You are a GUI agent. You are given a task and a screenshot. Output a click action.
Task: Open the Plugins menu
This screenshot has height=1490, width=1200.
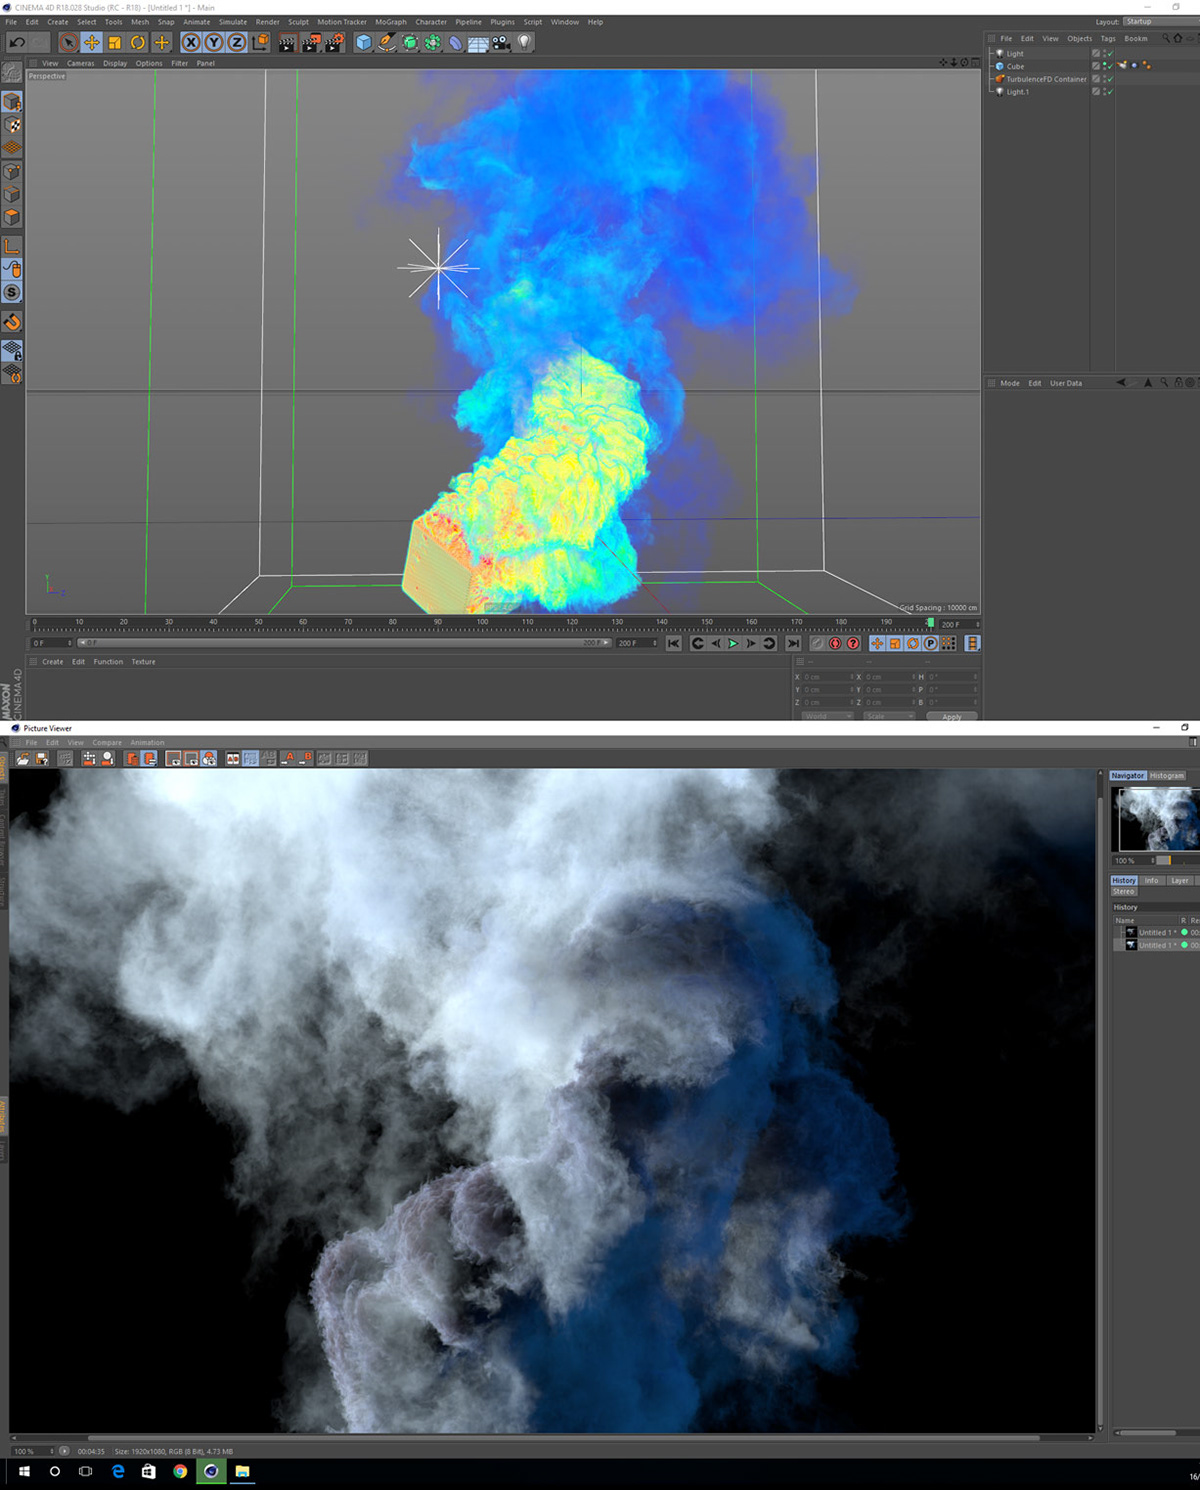tap(502, 22)
